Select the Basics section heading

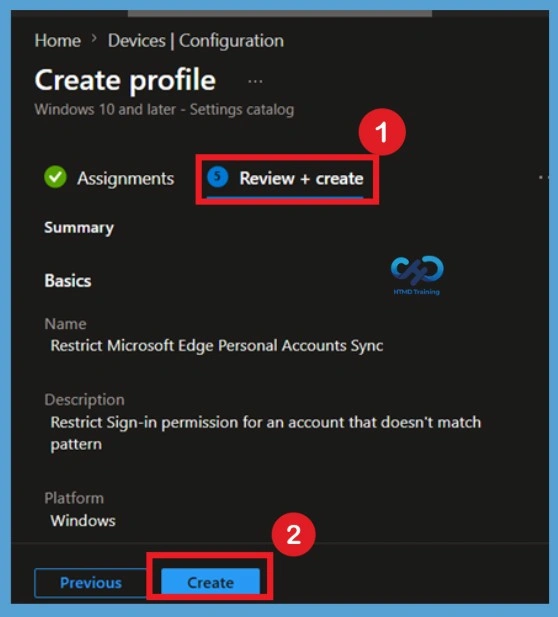click(x=68, y=281)
